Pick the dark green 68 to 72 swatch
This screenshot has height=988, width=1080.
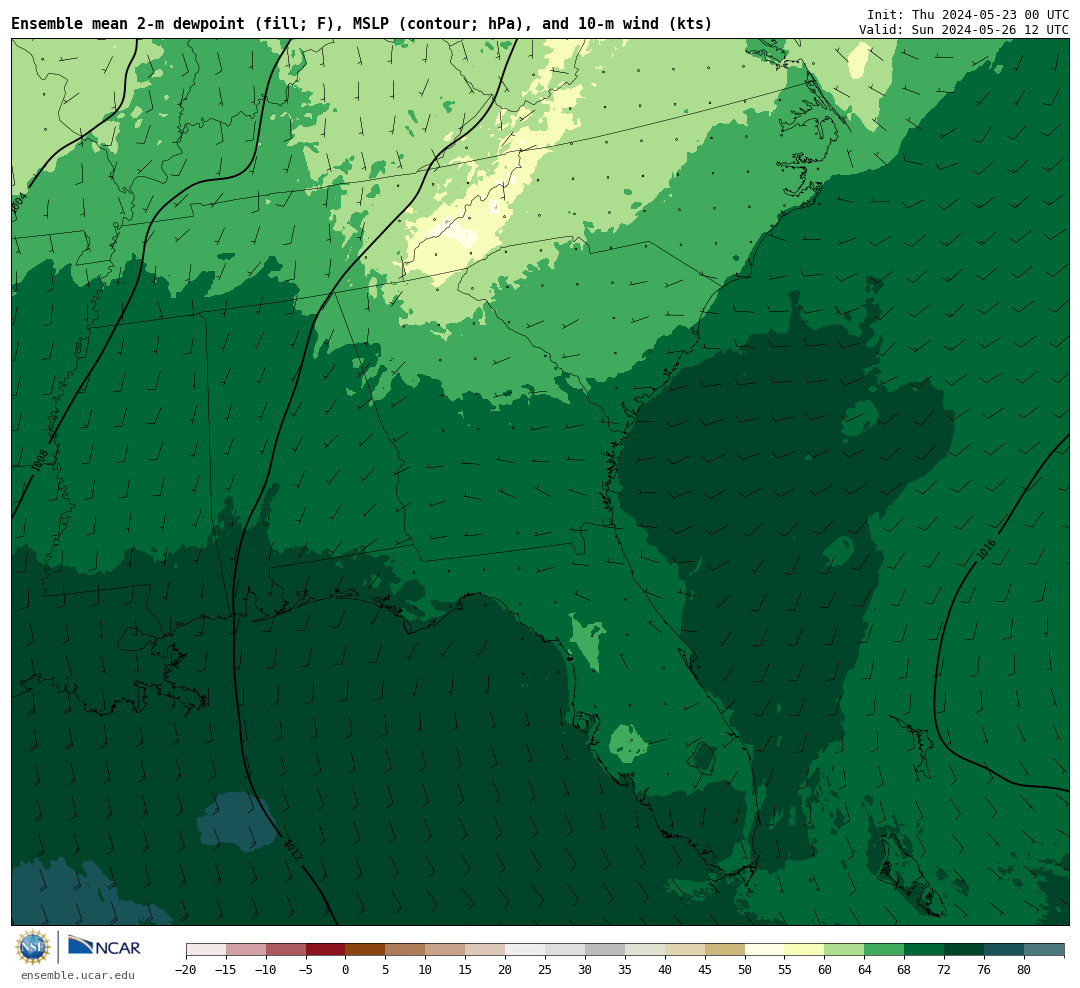[924, 950]
